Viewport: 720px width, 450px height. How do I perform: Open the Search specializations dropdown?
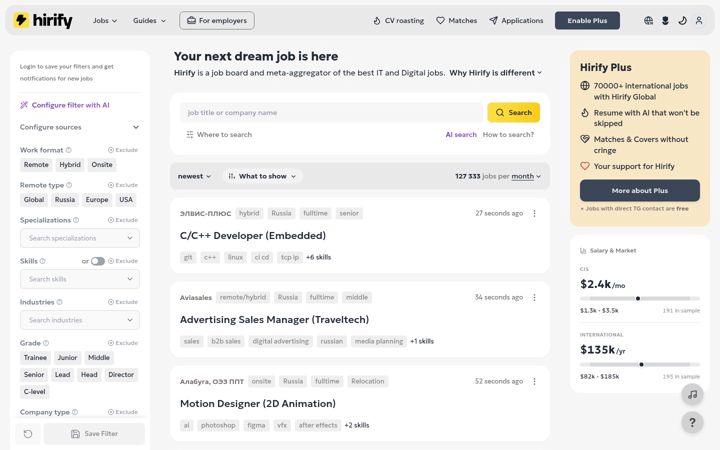tap(79, 238)
